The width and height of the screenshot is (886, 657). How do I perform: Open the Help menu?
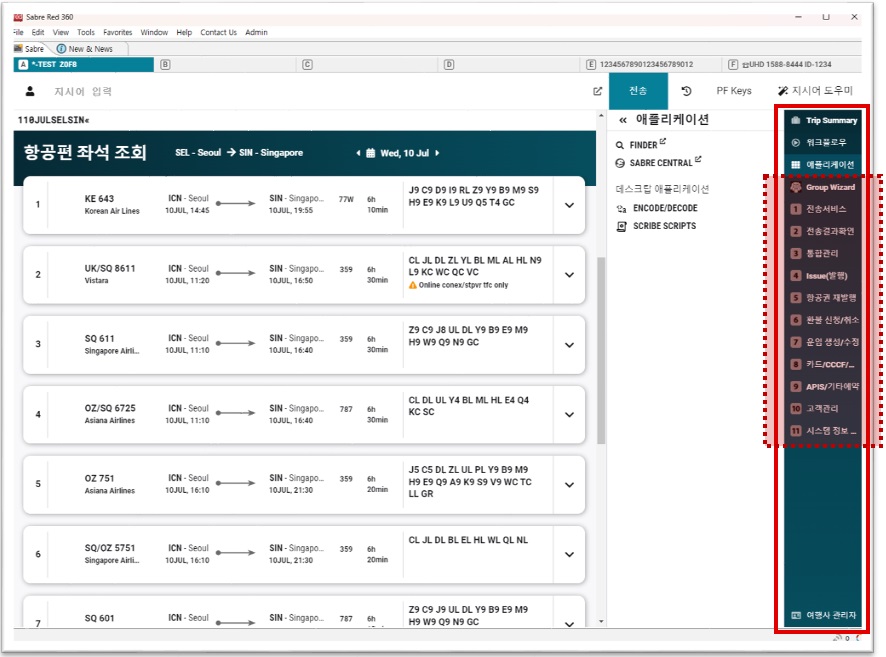click(x=184, y=32)
